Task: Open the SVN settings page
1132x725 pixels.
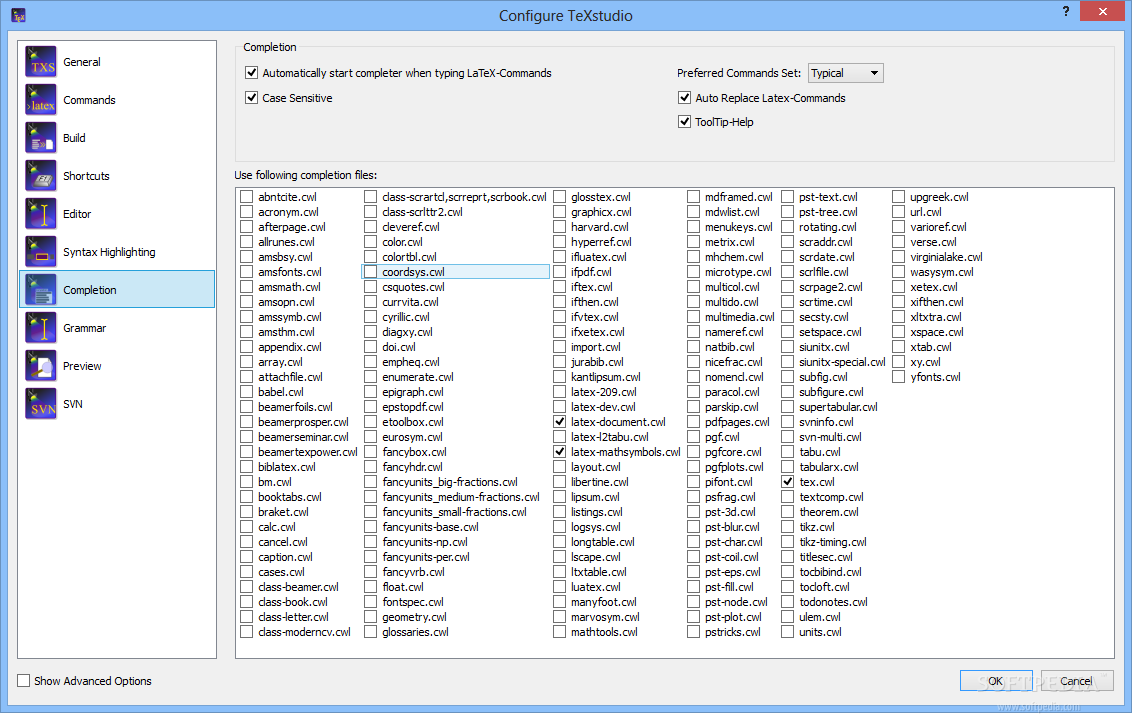Action: pos(117,404)
